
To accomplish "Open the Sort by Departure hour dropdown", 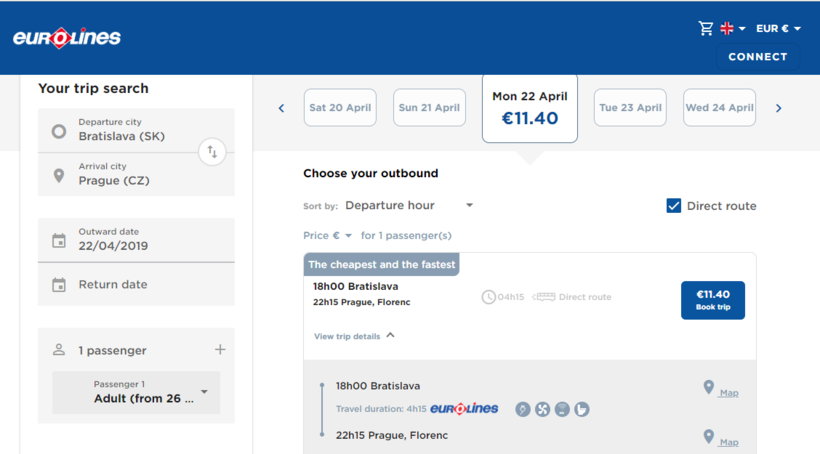I will pos(409,206).
